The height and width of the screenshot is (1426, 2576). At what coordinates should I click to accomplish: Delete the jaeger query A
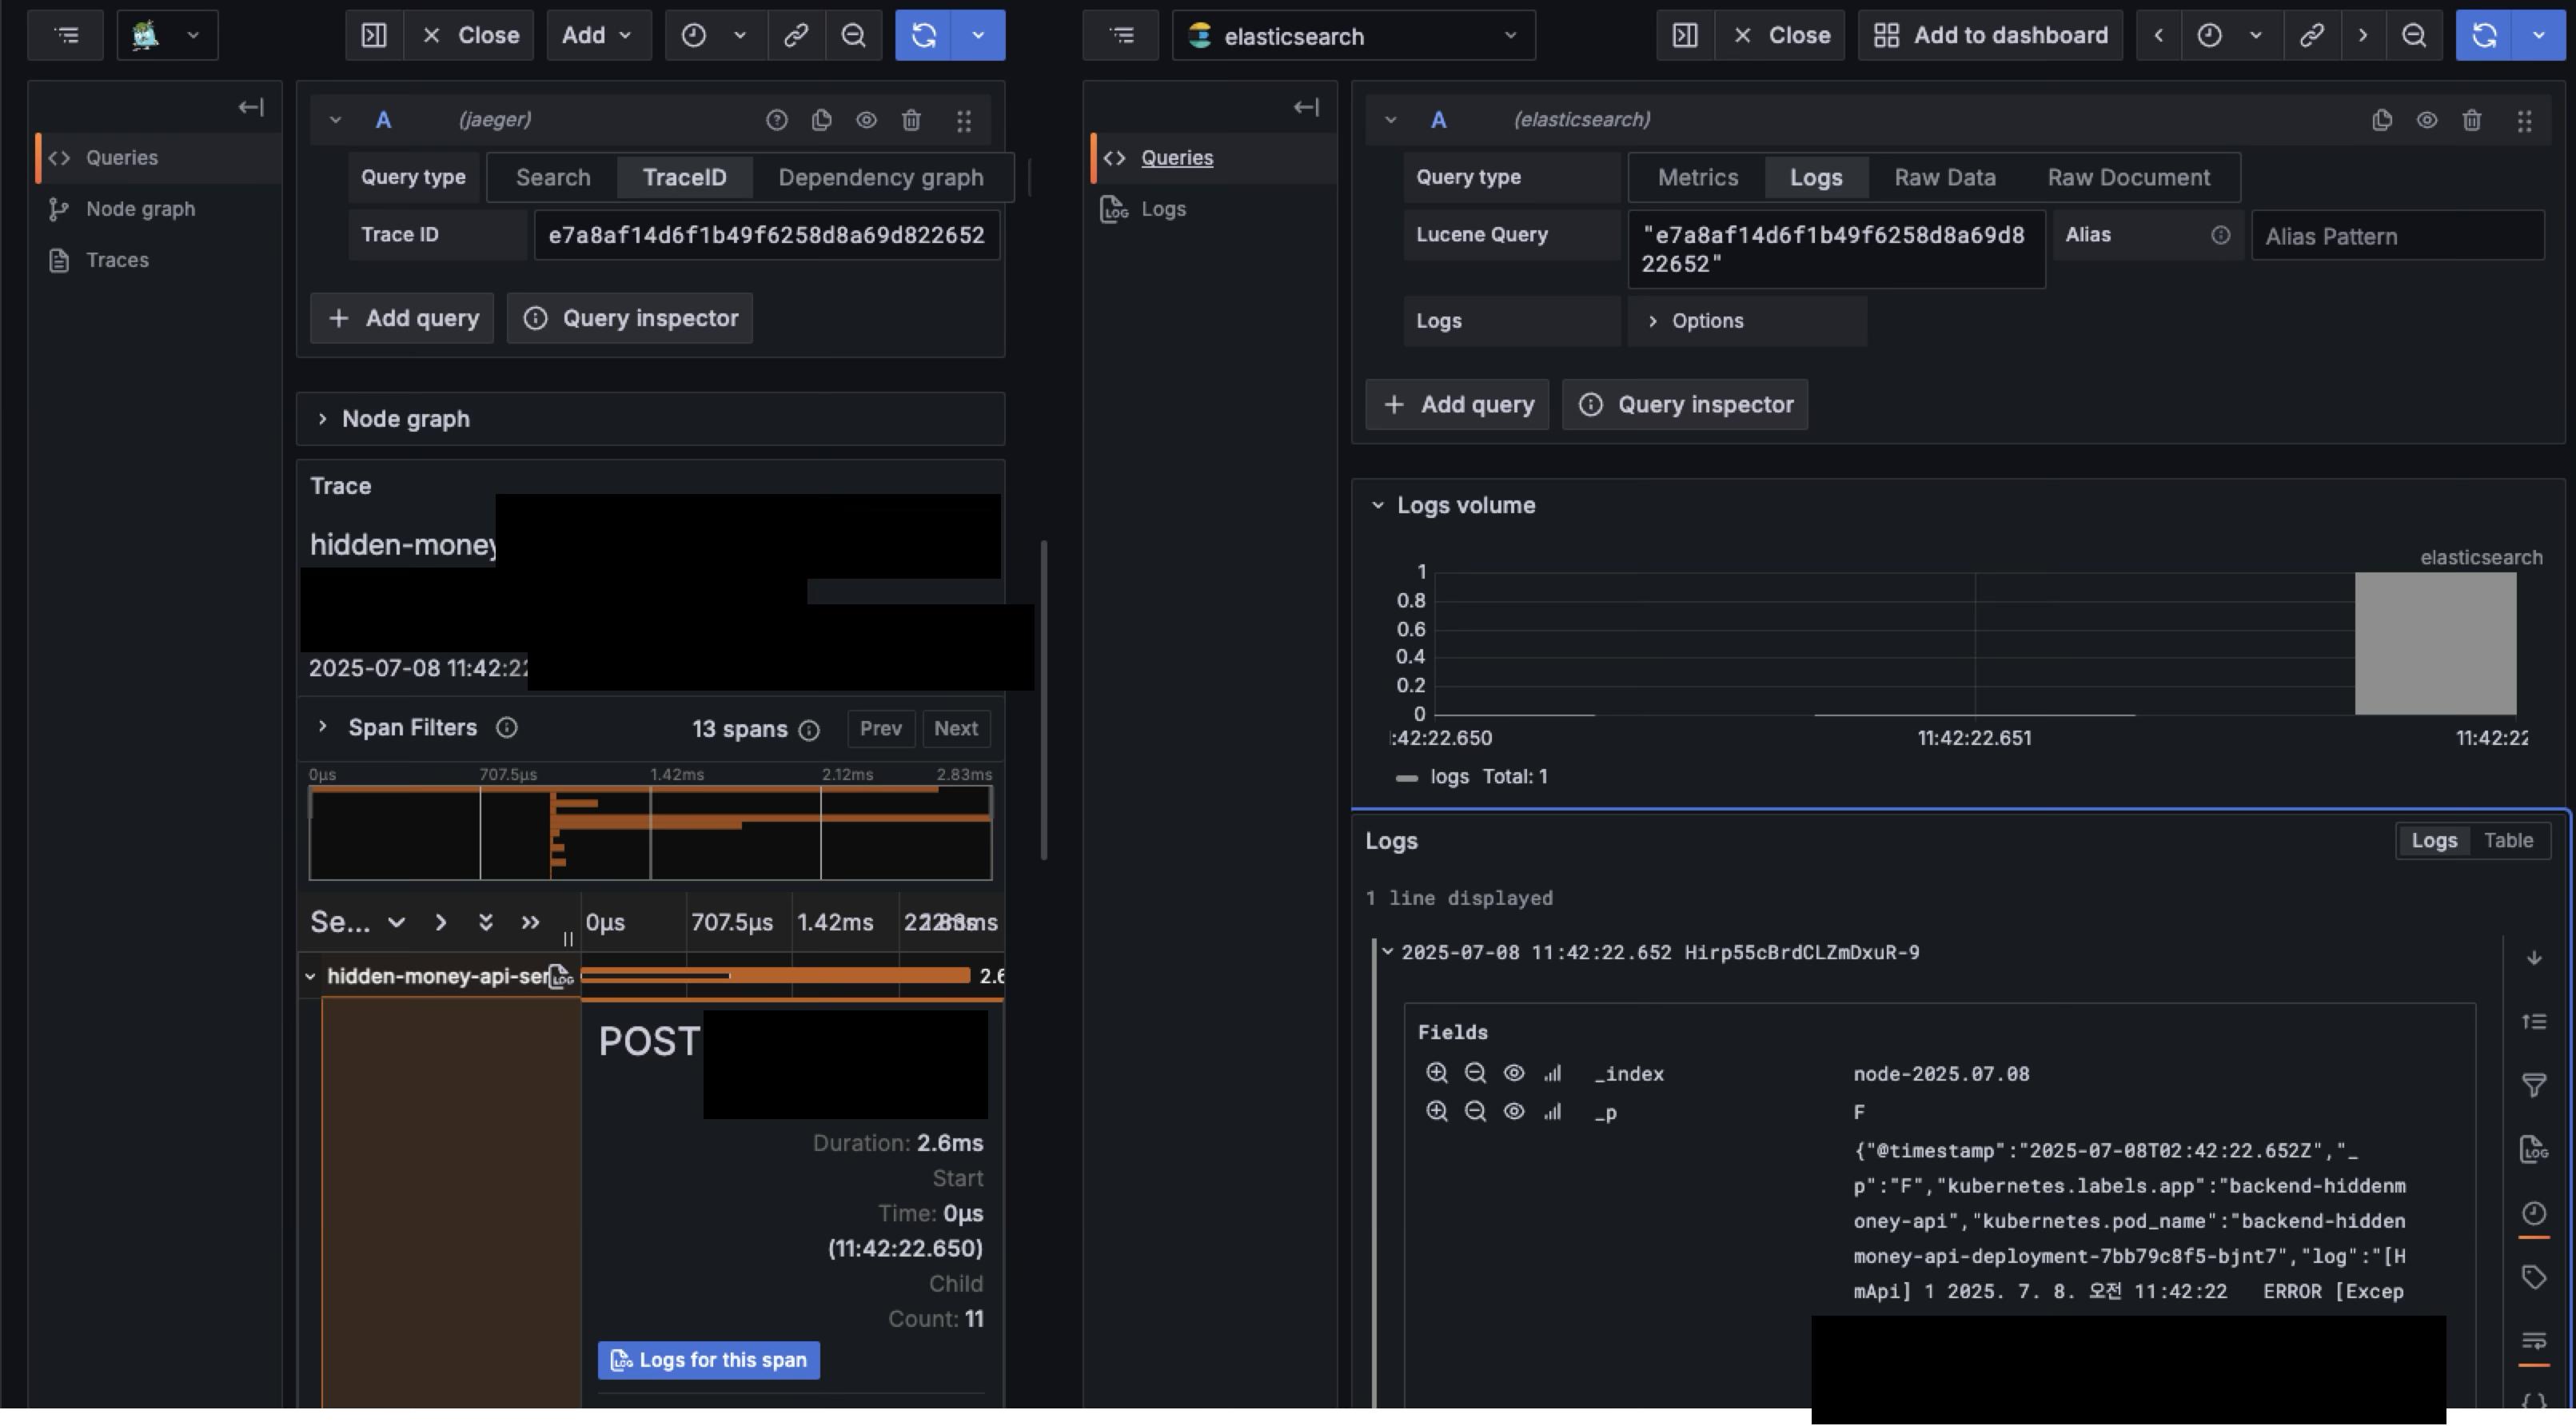pyautogui.click(x=911, y=120)
